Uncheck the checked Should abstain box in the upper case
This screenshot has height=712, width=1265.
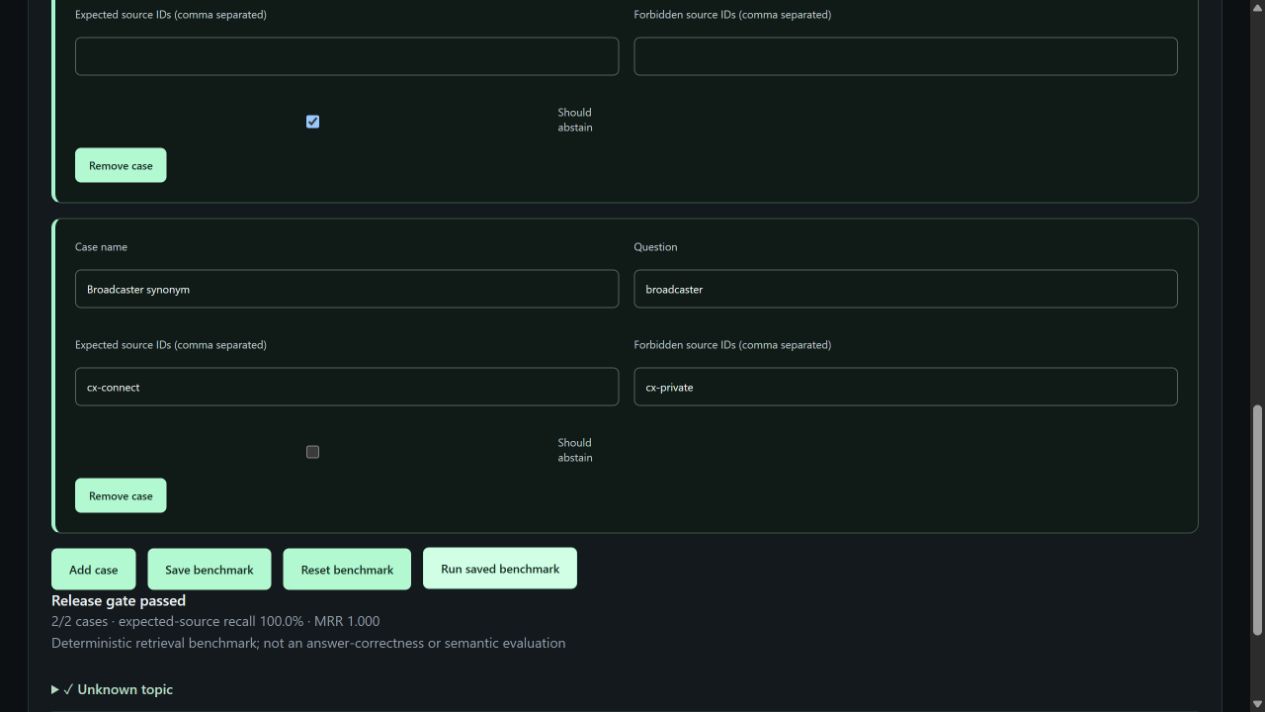tap(312, 122)
